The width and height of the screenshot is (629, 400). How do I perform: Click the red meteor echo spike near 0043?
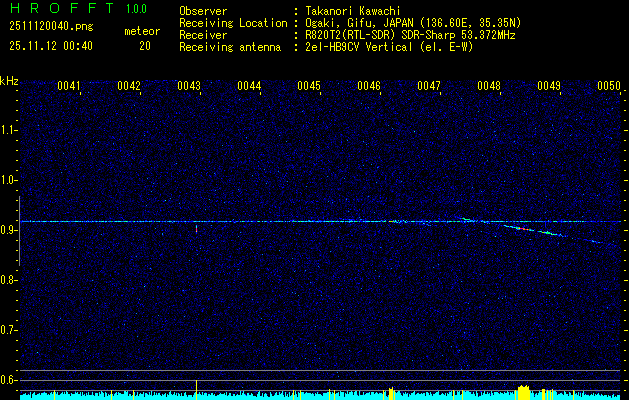pos(196,229)
